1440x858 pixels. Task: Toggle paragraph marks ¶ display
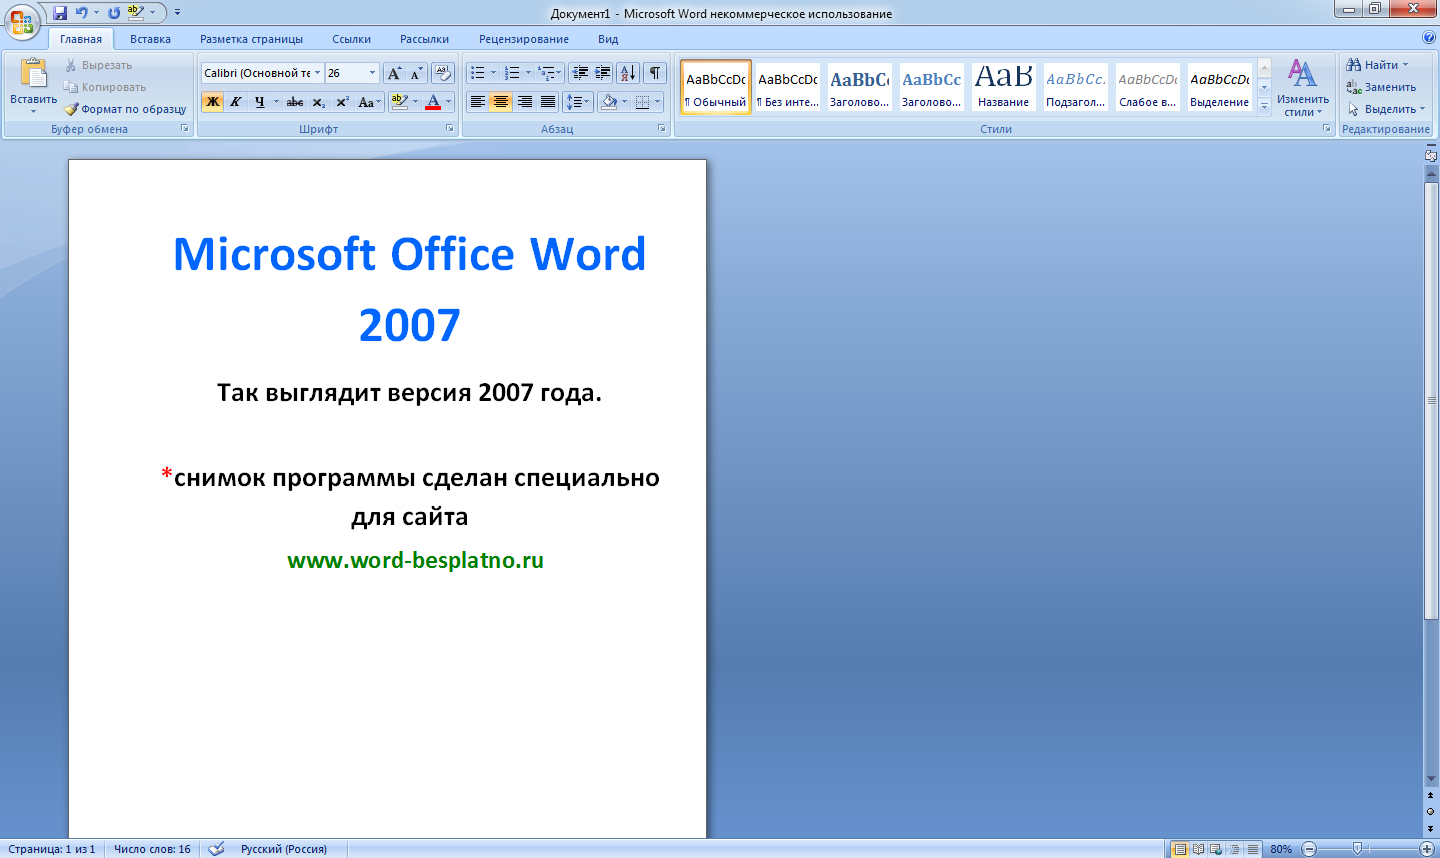(655, 73)
